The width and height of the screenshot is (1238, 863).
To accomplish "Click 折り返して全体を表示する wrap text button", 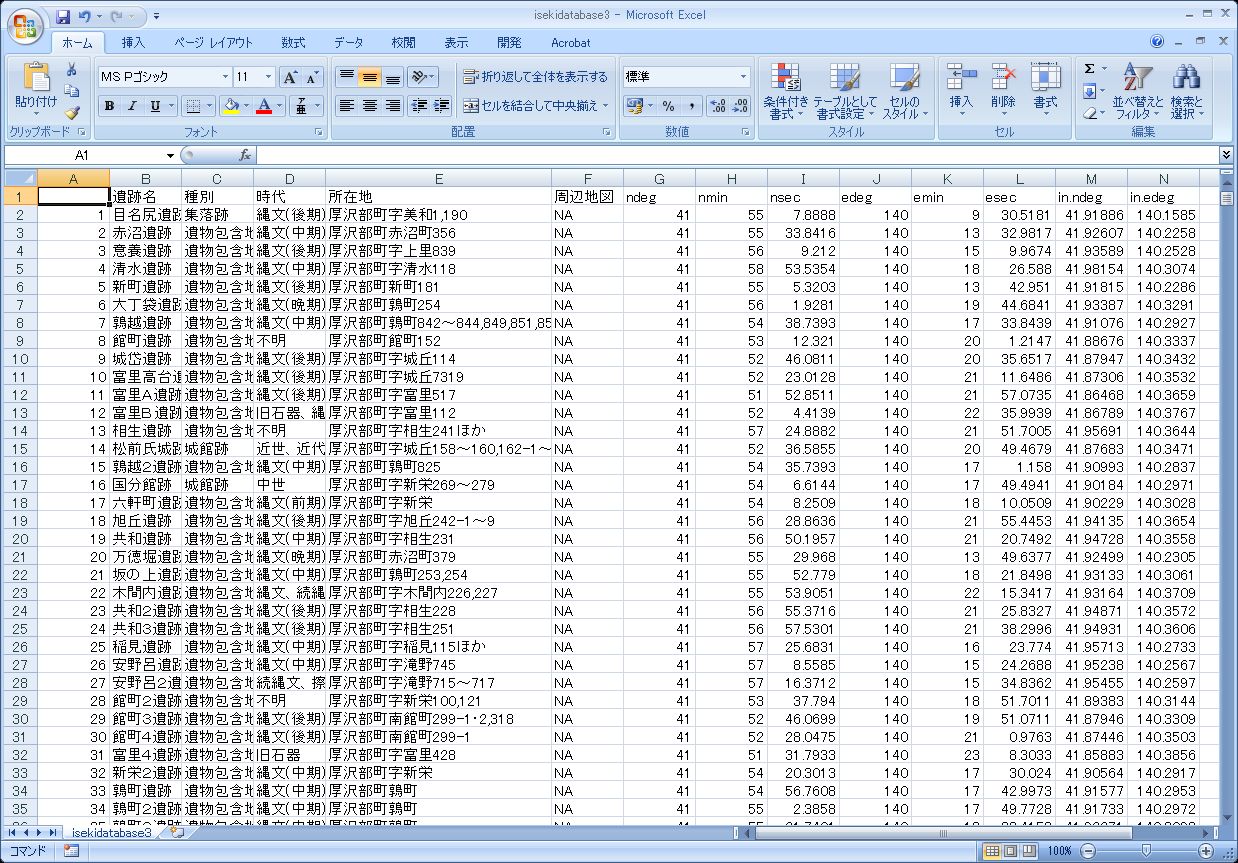I will (x=536, y=77).
